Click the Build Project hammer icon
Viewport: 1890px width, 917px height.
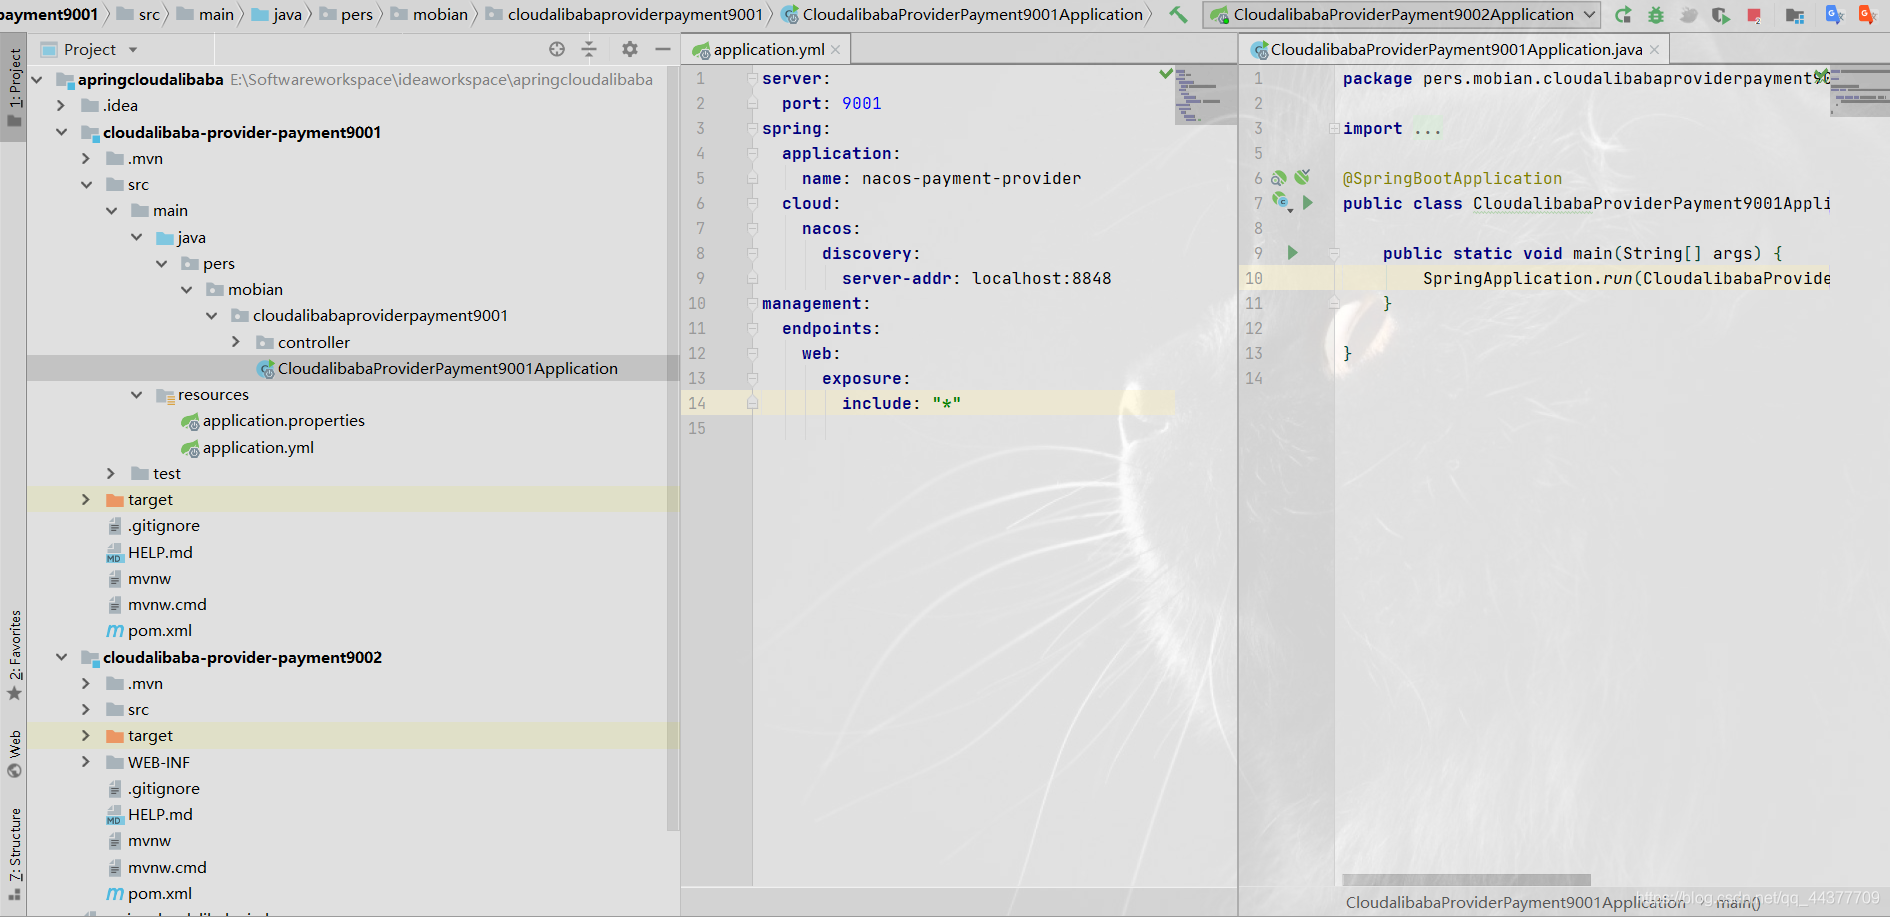tap(1179, 15)
